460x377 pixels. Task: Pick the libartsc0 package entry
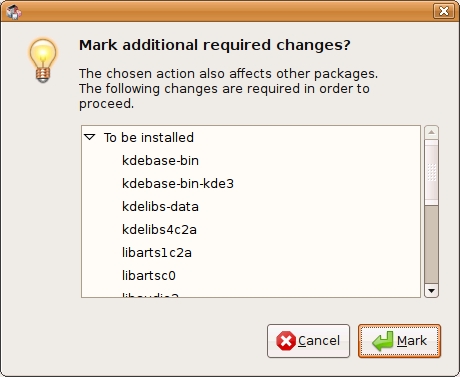tap(251, 275)
